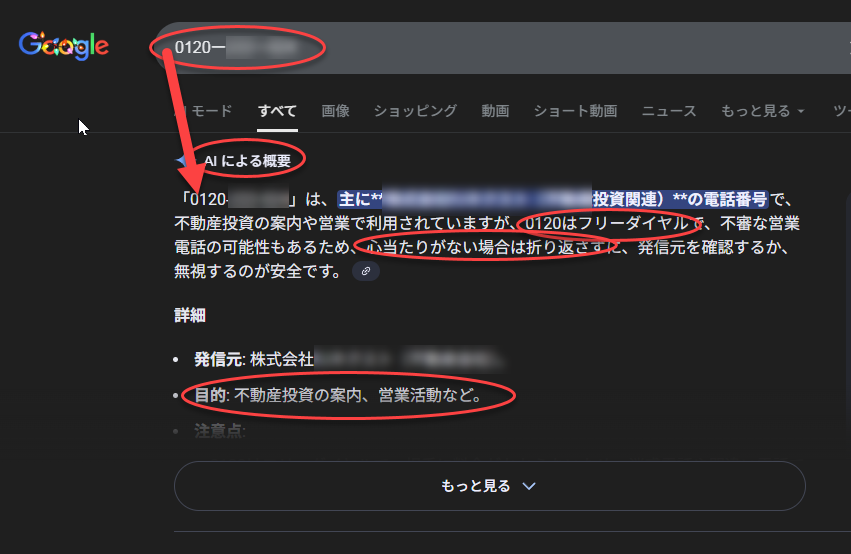
Task: Click the link chip icon after the summary
Action: (x=366, y=271)
